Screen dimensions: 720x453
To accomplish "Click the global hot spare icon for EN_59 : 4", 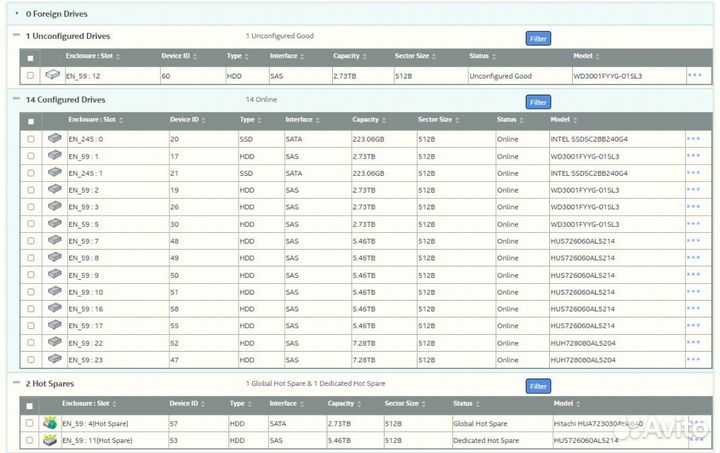I will point(49,423).
